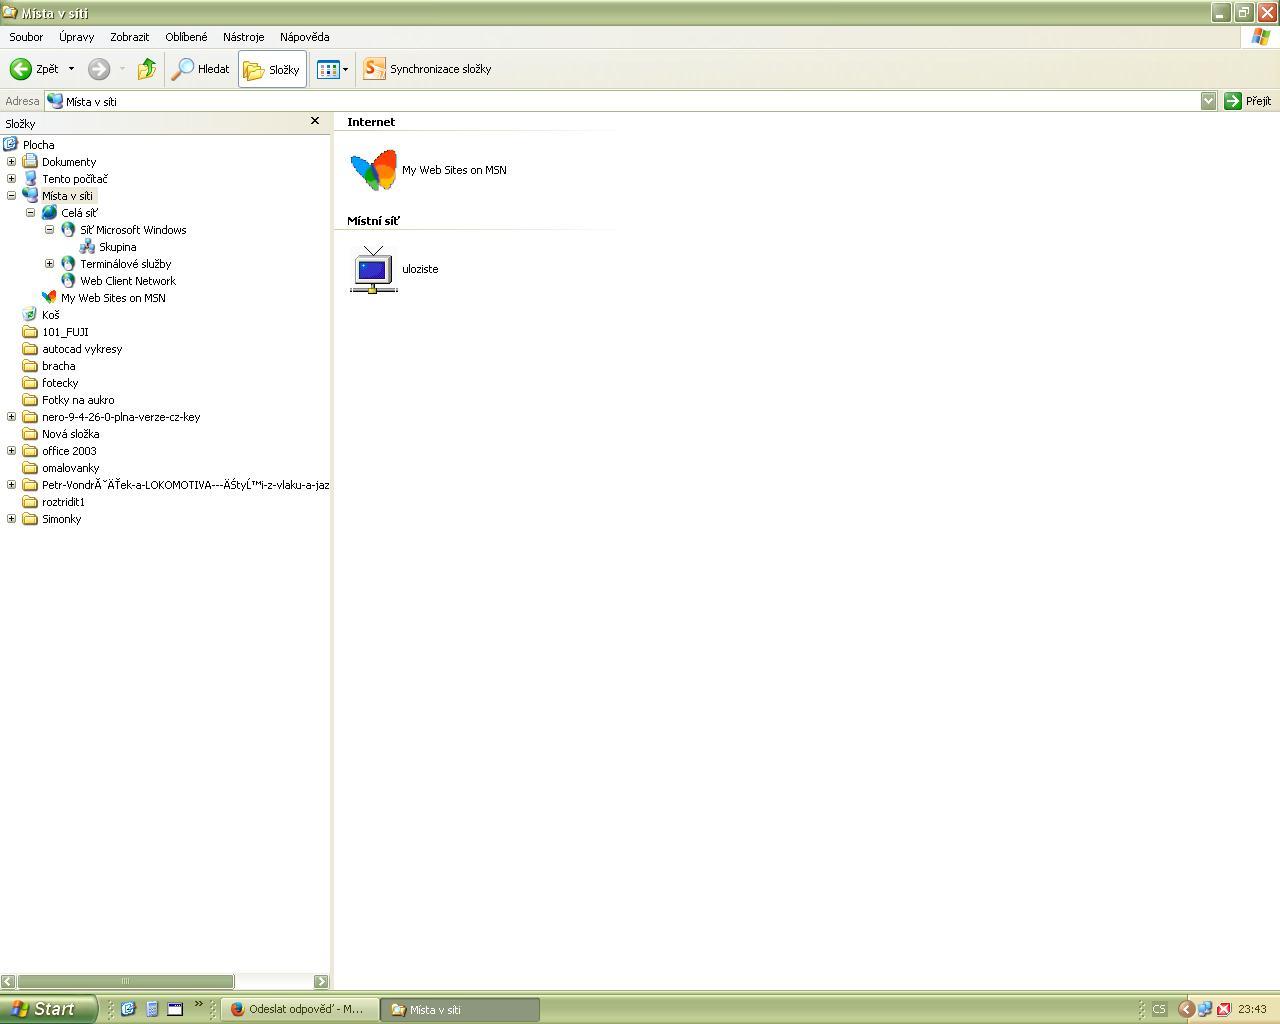
Task: Expand the Simonky folder
Action: pyautogui.click(x=12, y=519)
